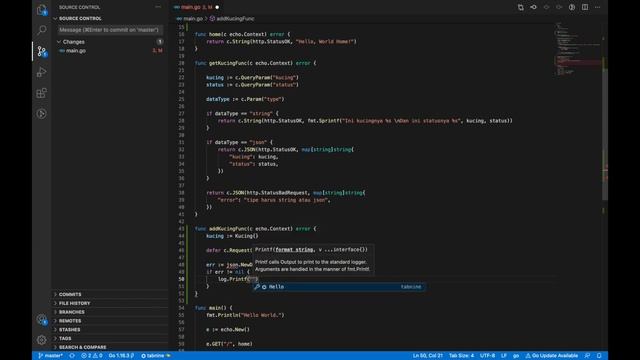Click the Changes count badge

pos(160,42)
